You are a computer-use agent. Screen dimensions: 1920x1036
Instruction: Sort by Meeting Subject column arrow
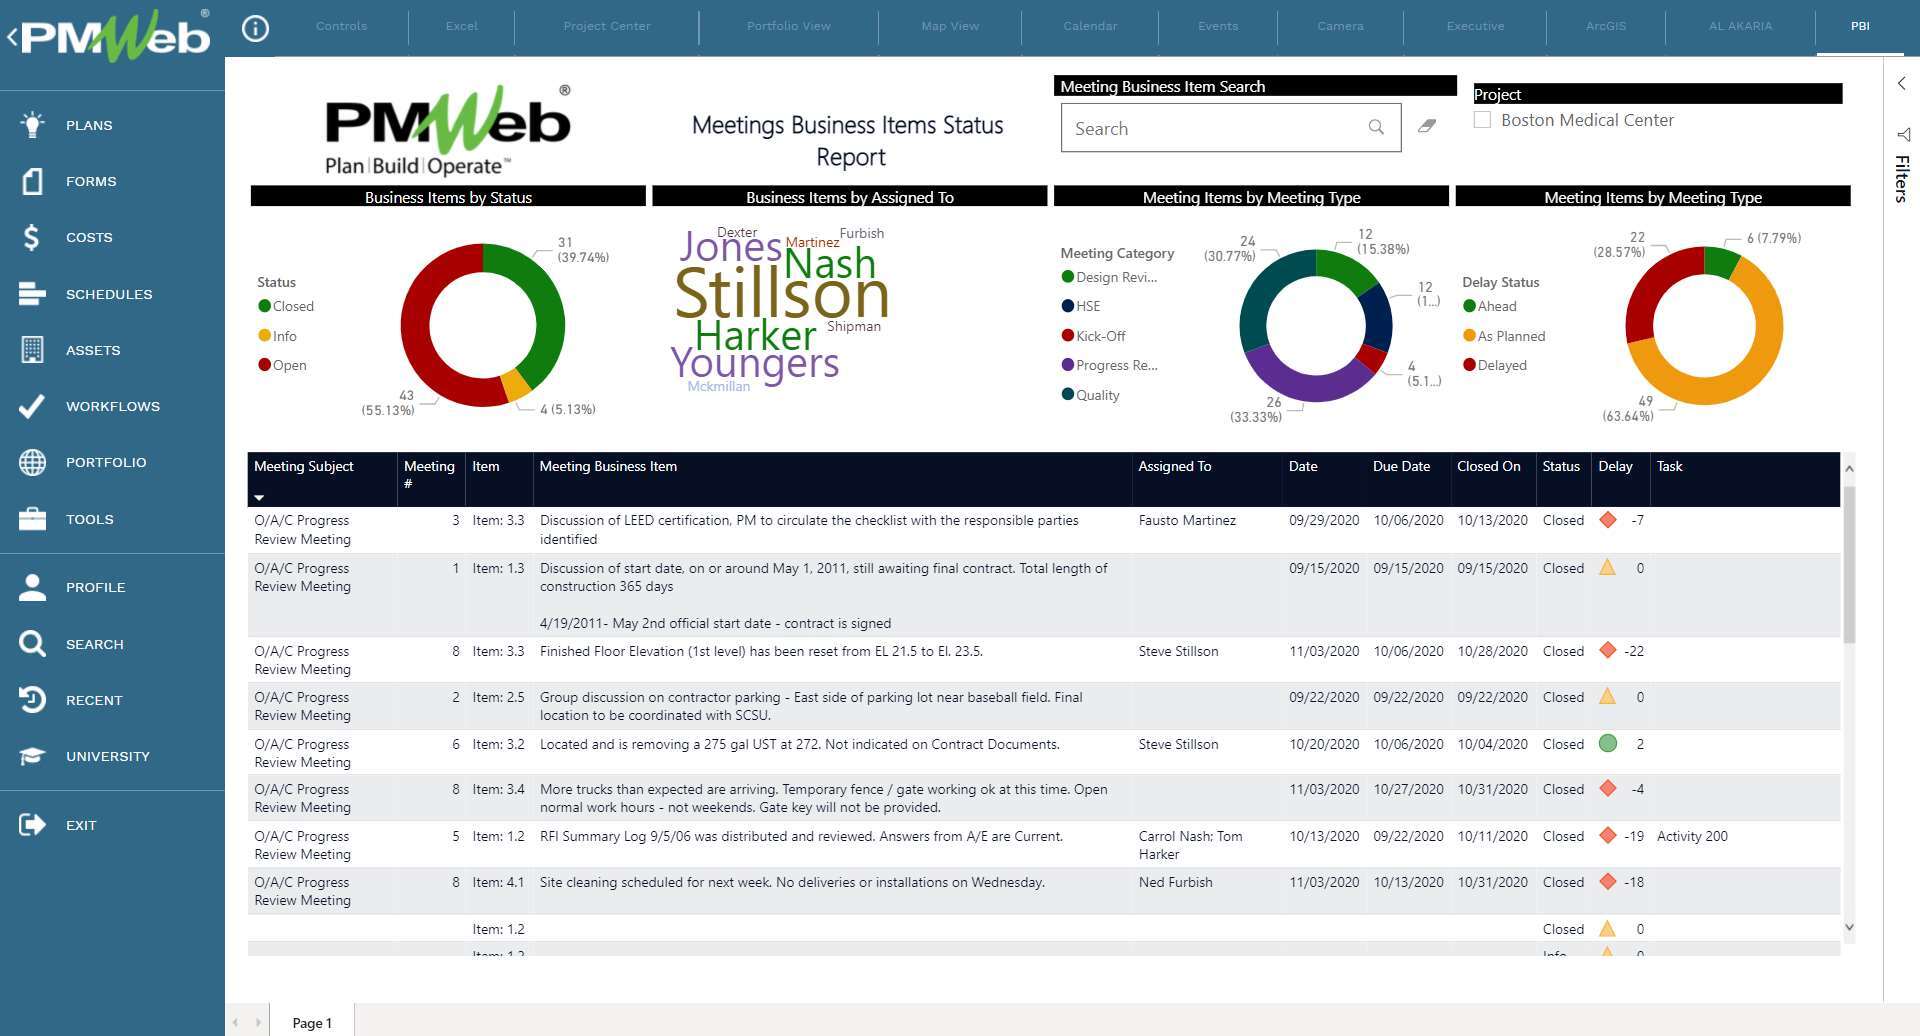pos(259,497)
